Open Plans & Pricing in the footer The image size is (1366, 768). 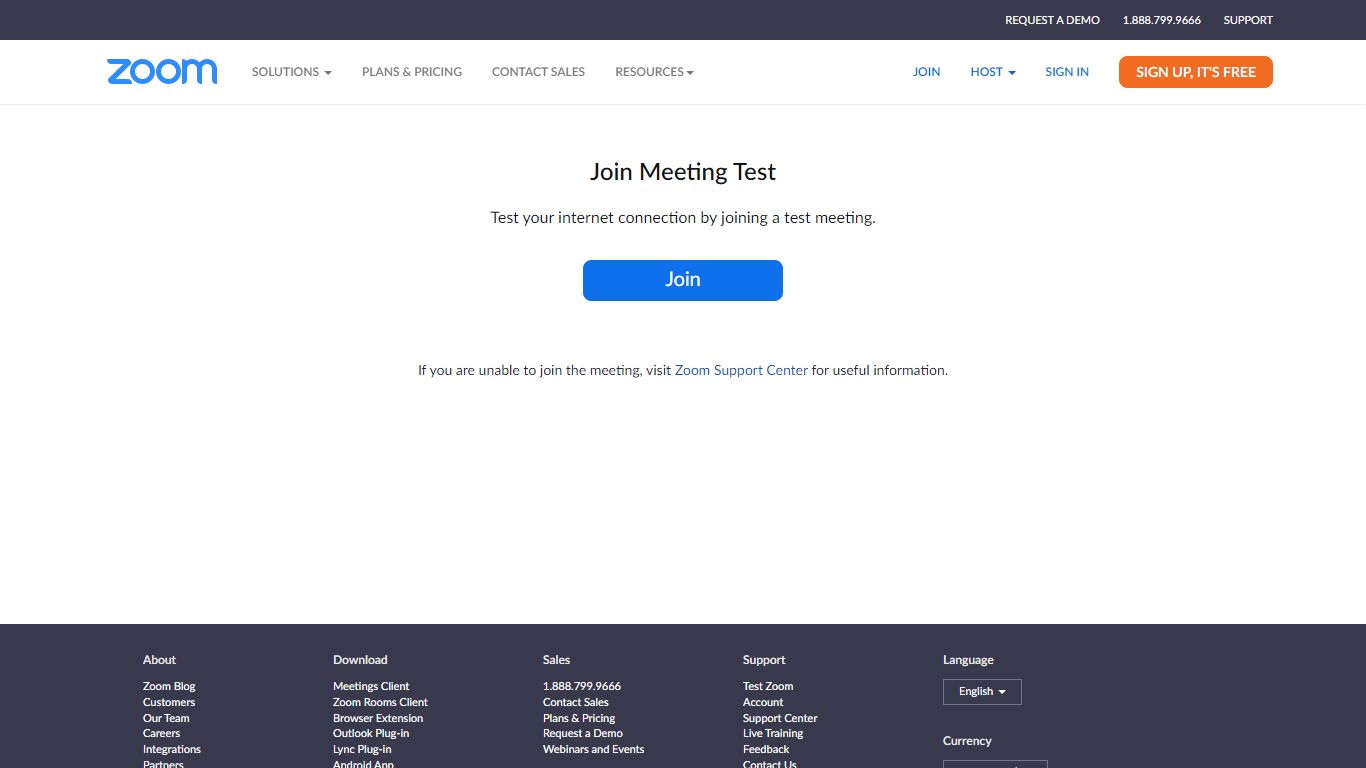[x=579, y=718]
